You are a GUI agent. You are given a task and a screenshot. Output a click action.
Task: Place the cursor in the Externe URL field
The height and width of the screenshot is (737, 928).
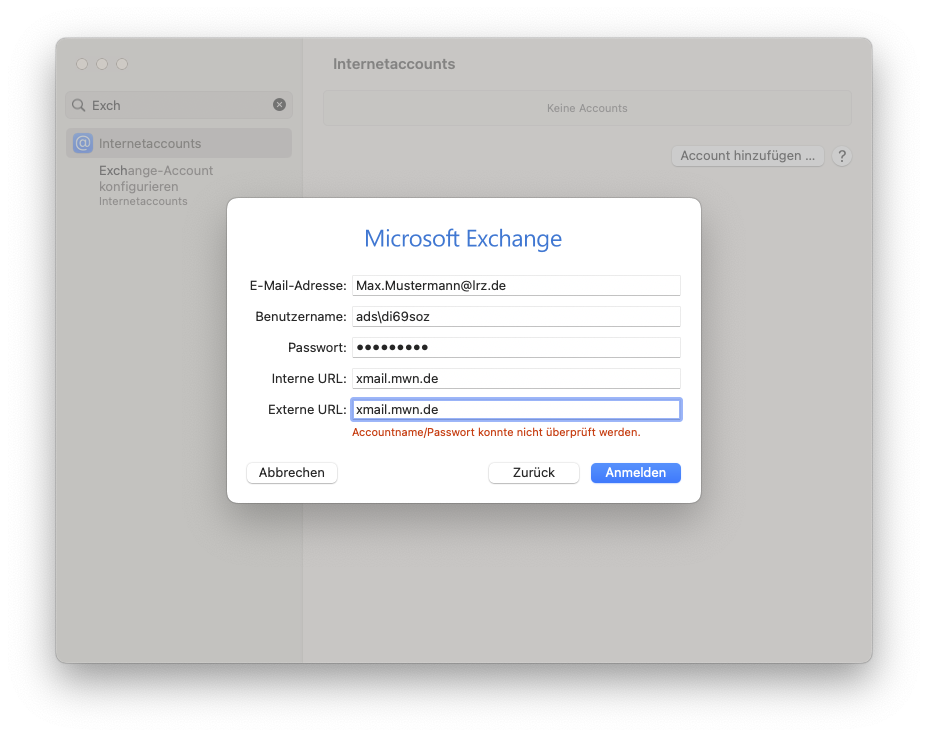(516, 410)
